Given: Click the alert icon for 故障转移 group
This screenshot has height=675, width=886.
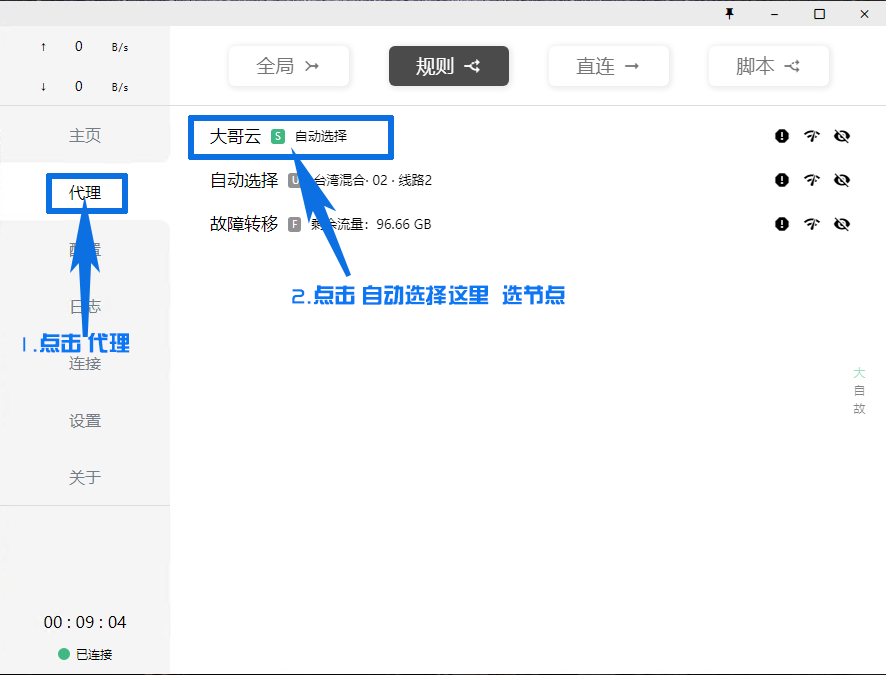Looking at the screenshot, I should [782, 224].
